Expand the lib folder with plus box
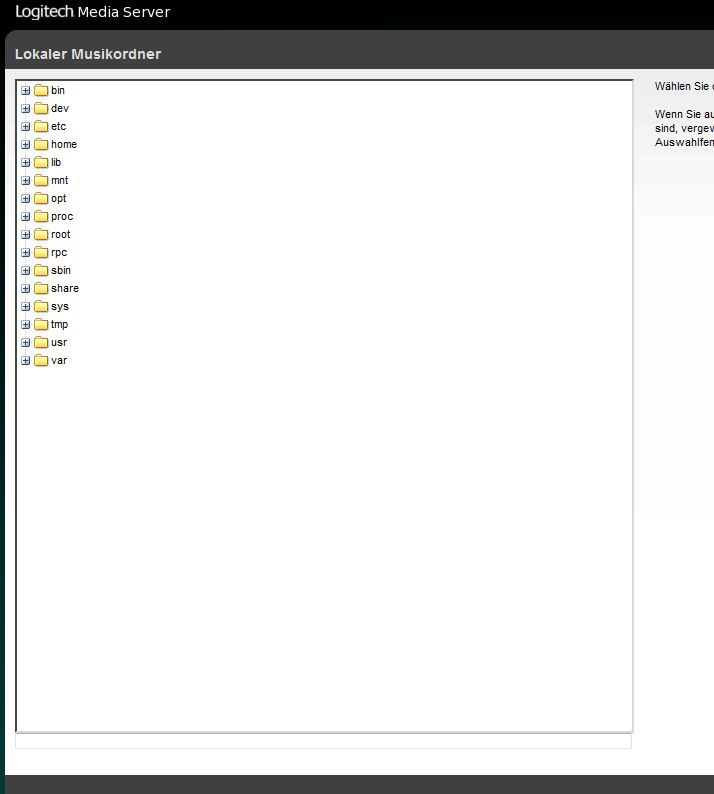The image size is (714, 794). [26, 162]
